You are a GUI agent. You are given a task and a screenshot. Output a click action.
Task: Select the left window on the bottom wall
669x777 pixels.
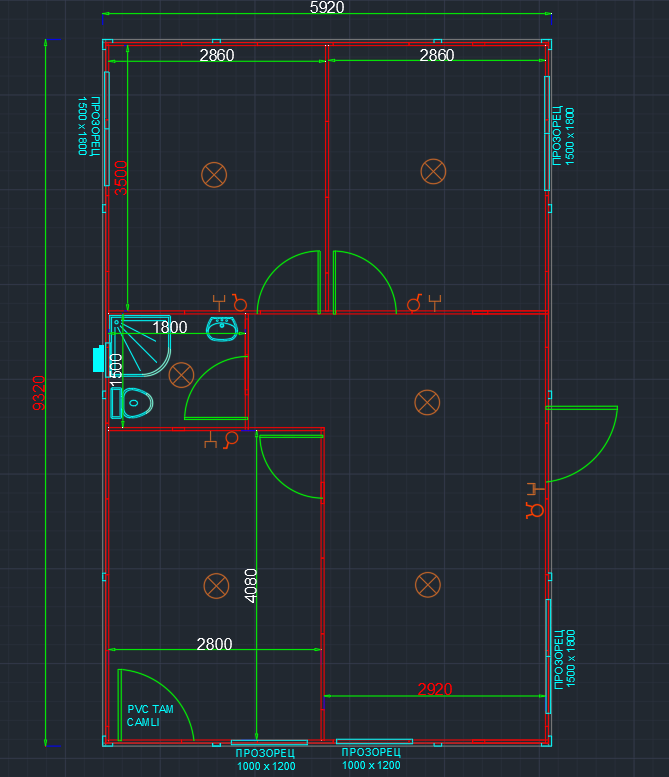pyautogui.click(x=269, y=742)
